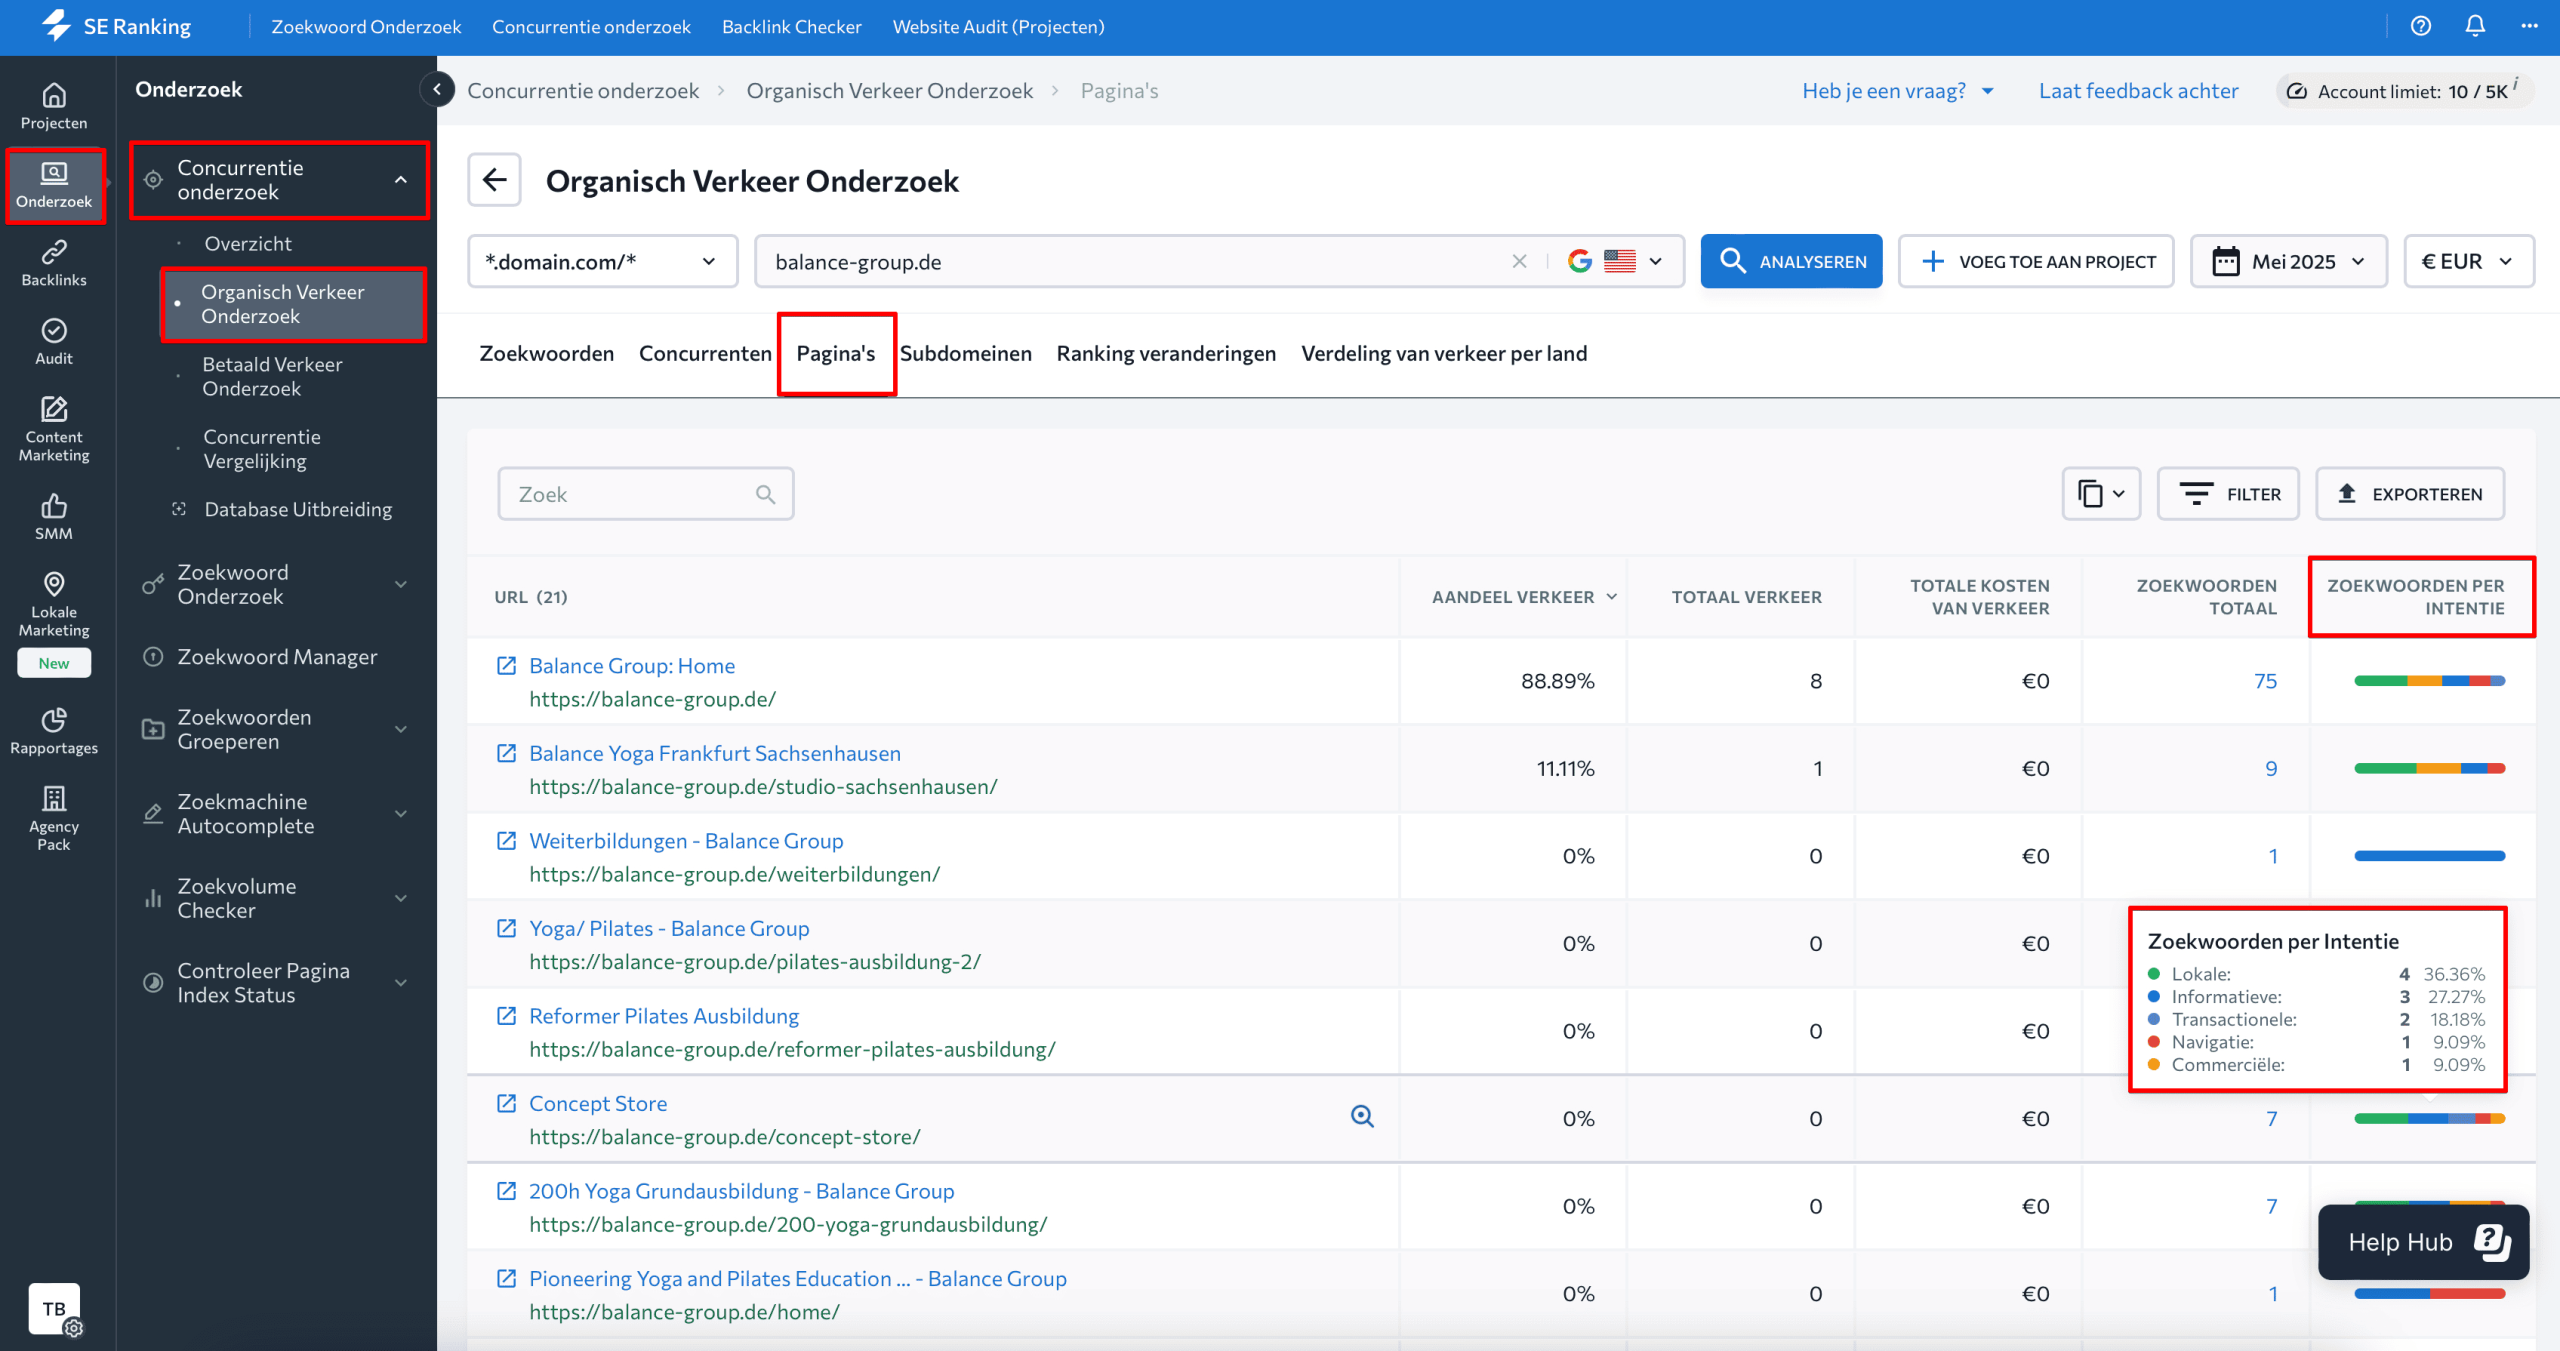
Task: Open Projecten in the left sidebar
Action: click(54, 106)
